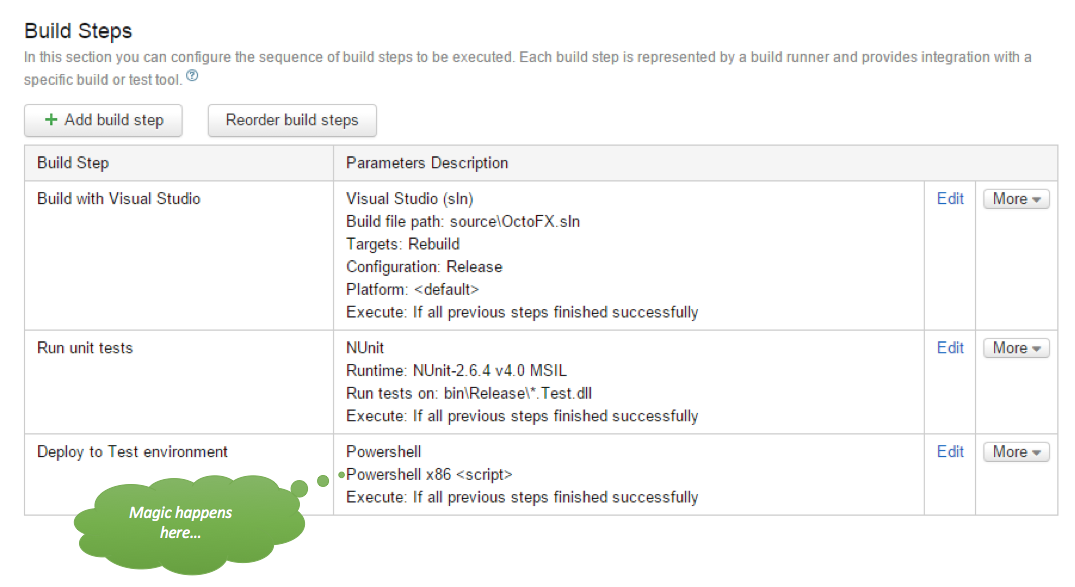
Task: Select the Run unit tests step name
Action: pos(85,348)
